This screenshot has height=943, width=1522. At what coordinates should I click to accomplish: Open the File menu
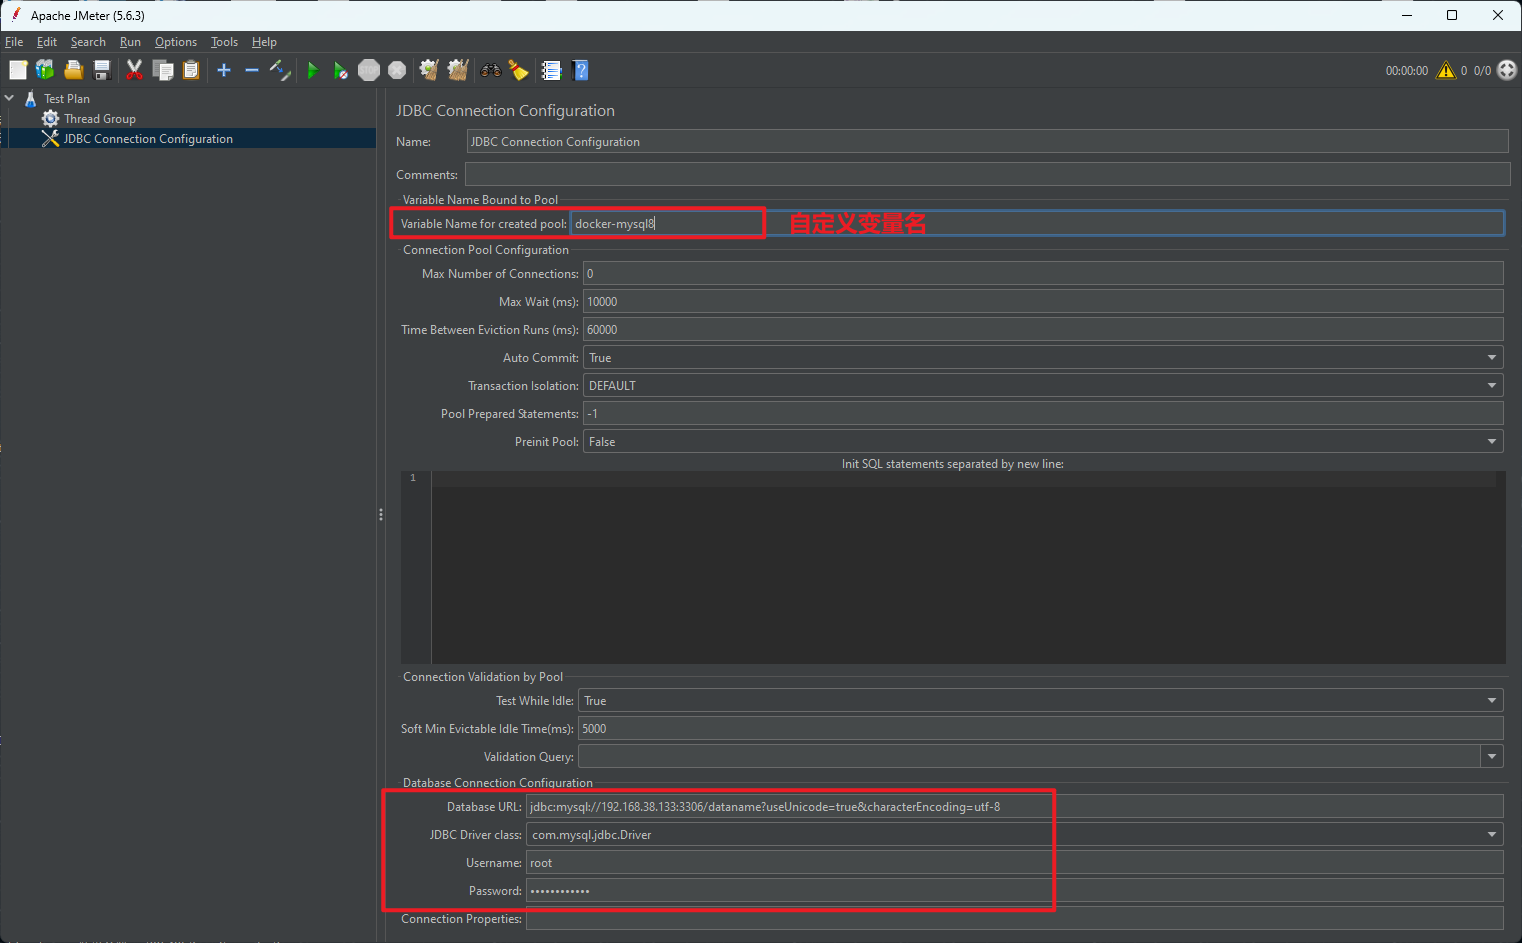14,42
